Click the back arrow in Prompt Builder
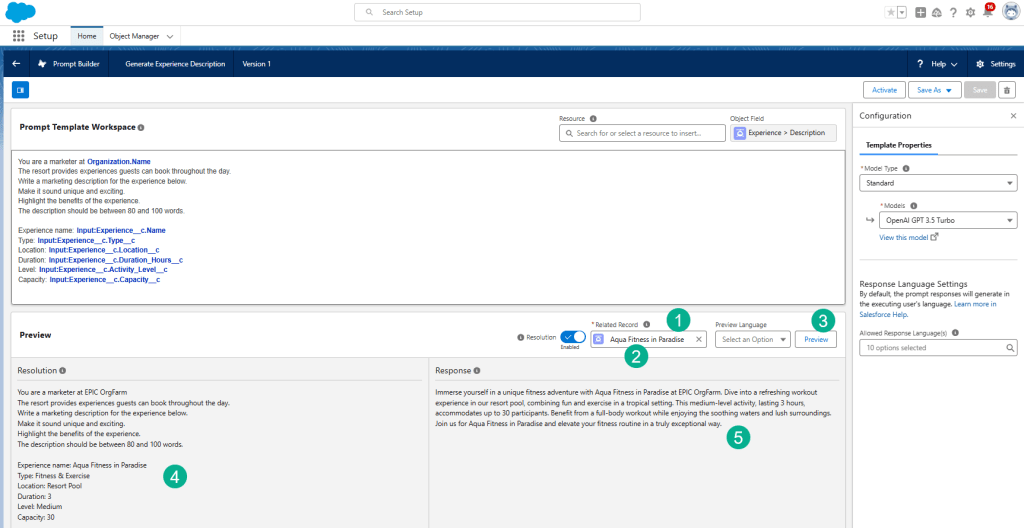The height and width of the screenshot is (528, 1024). 16,64
